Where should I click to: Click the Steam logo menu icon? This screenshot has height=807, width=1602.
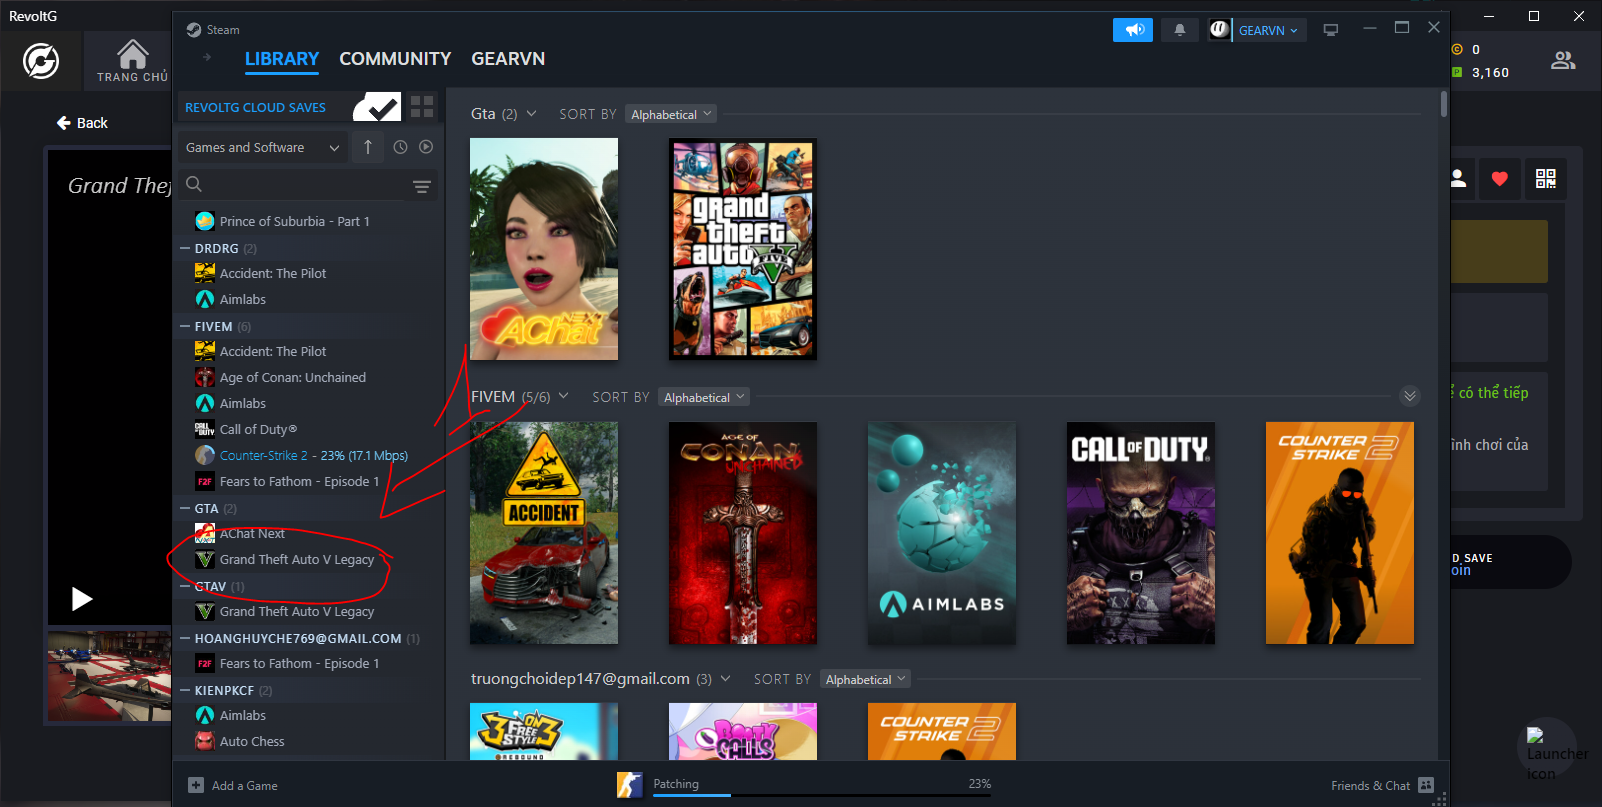pyautogui.click(x=194, y=30)
